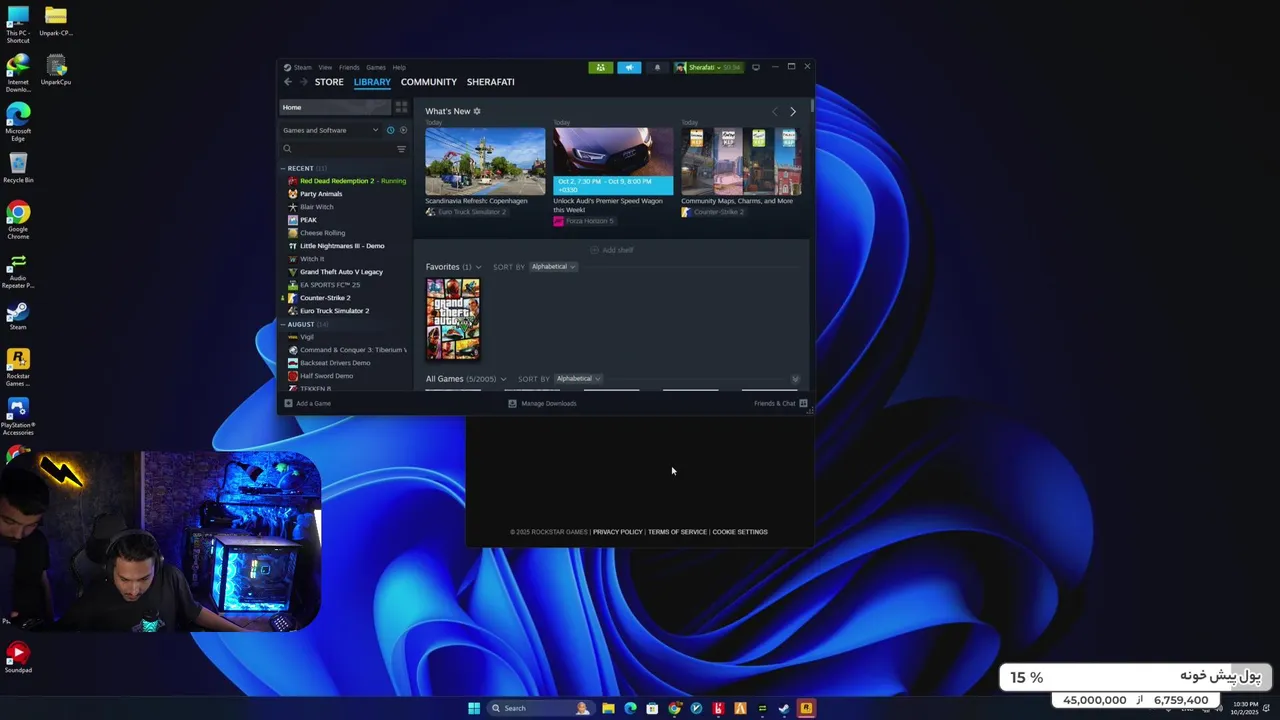Click the Steam forward navigation arrow
This screenshot has width=1280, height=720.
pos(303,82)
